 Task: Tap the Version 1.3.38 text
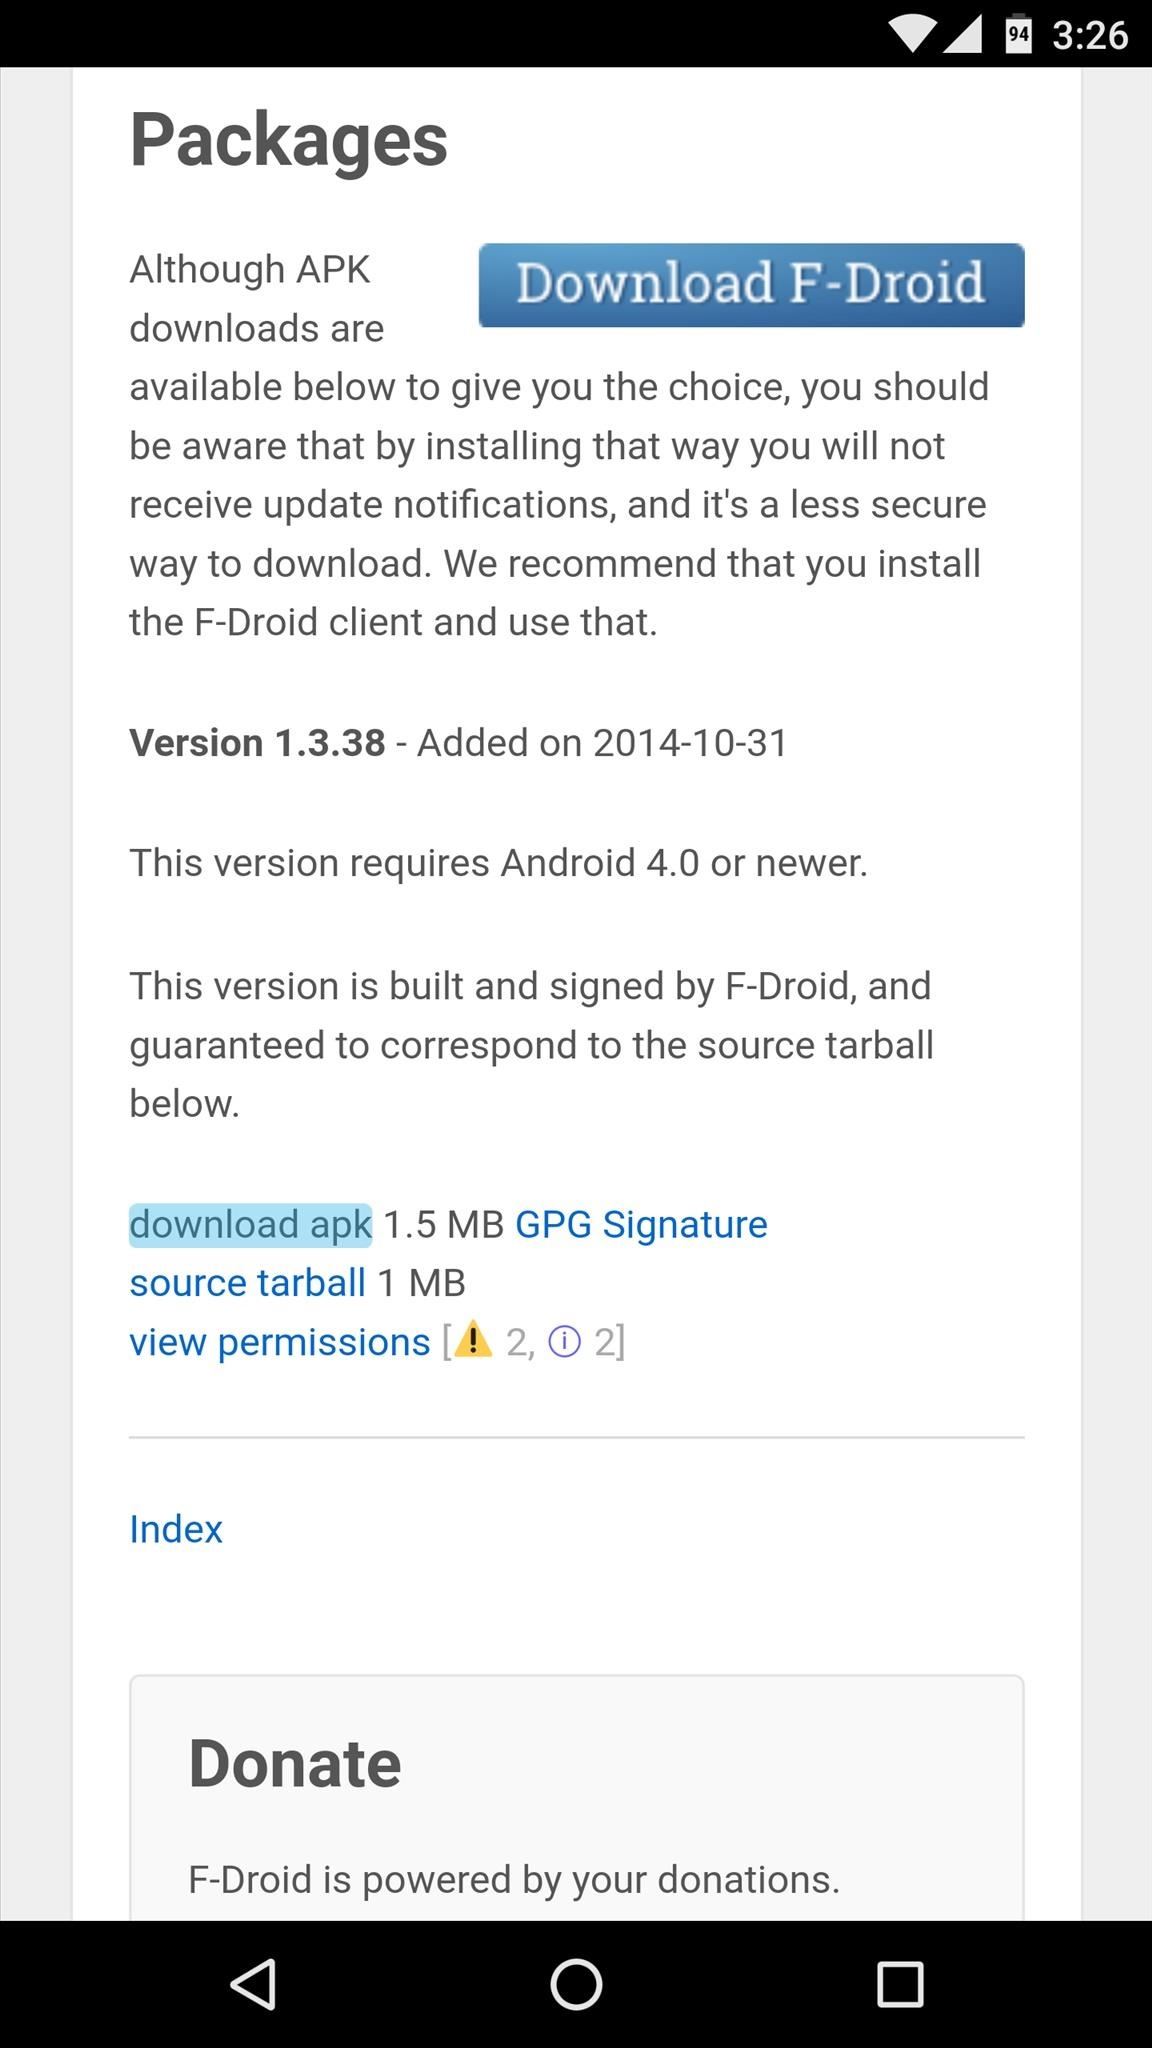257,743
